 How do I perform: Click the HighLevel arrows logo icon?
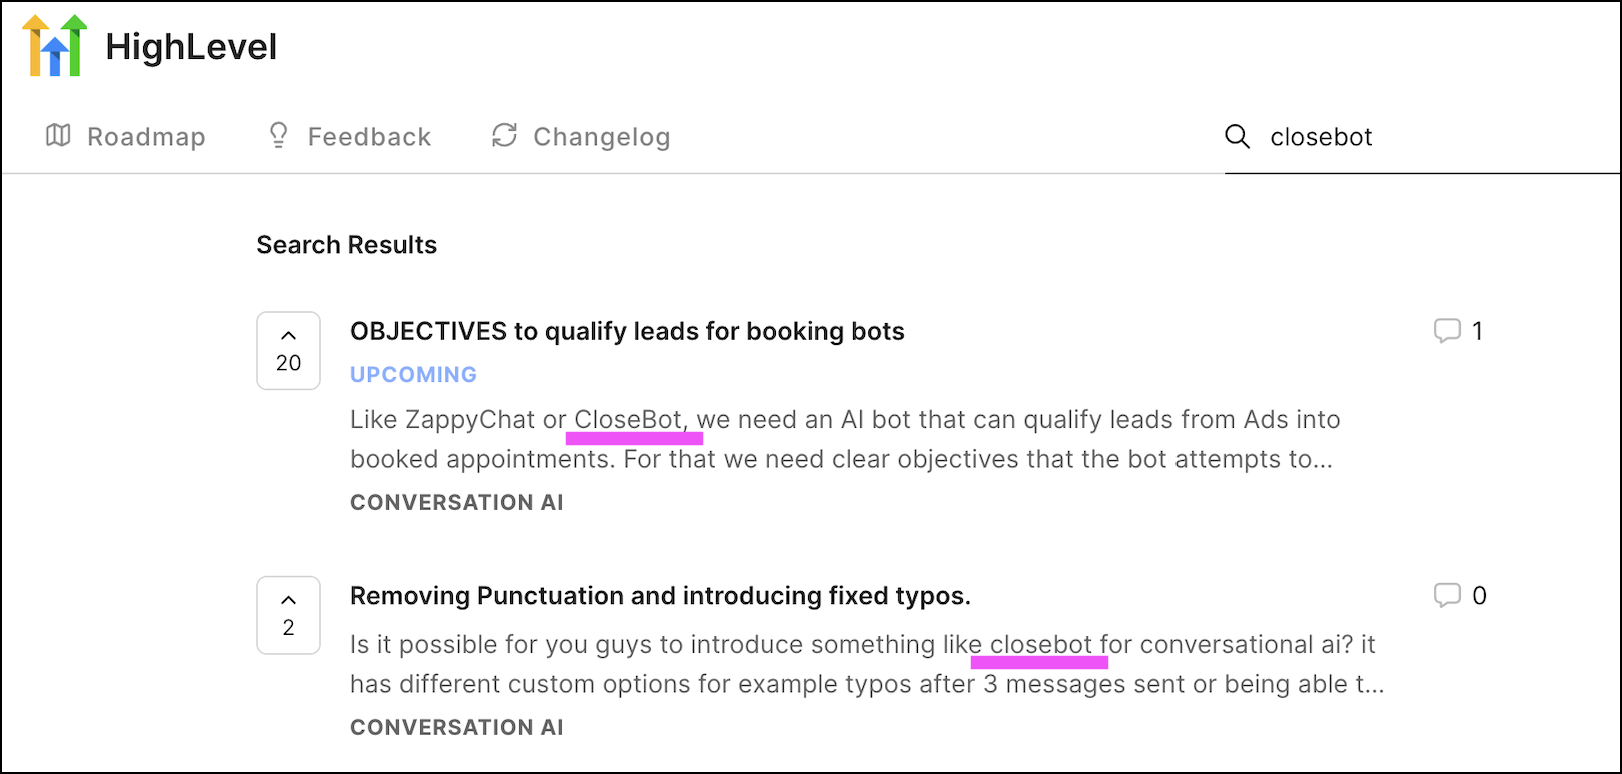(55, 46)
